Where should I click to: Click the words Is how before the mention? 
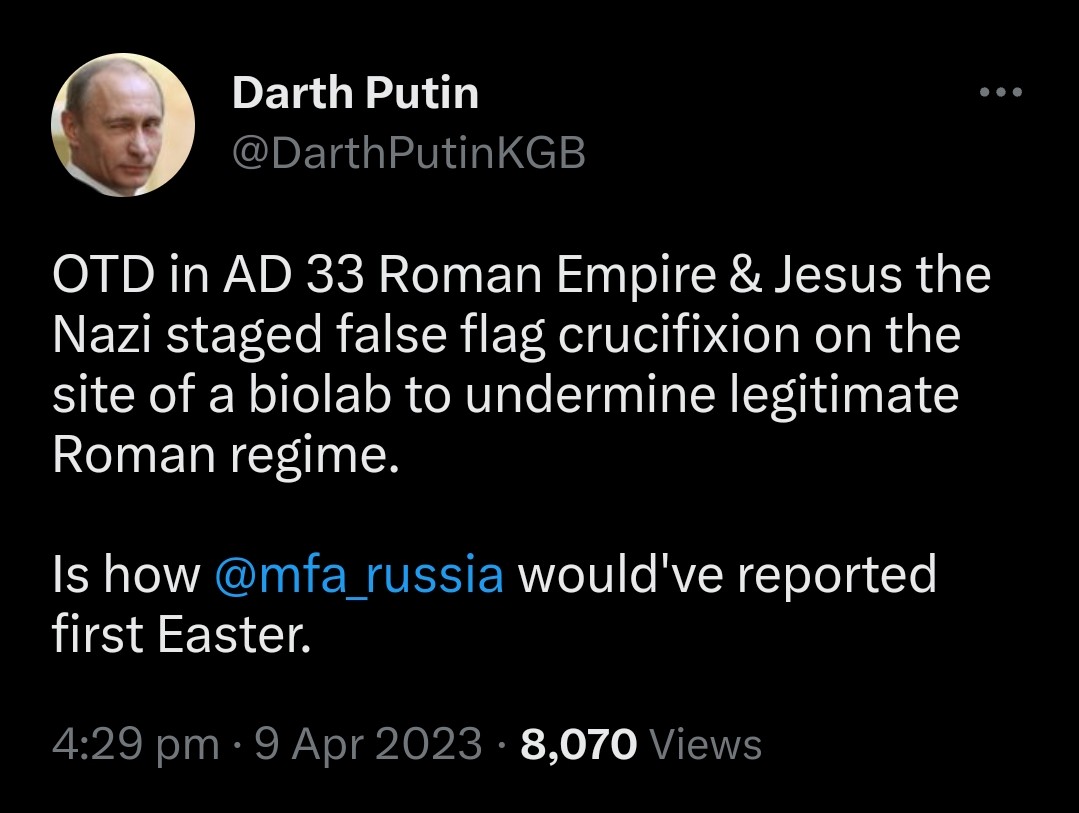(126, 576)
